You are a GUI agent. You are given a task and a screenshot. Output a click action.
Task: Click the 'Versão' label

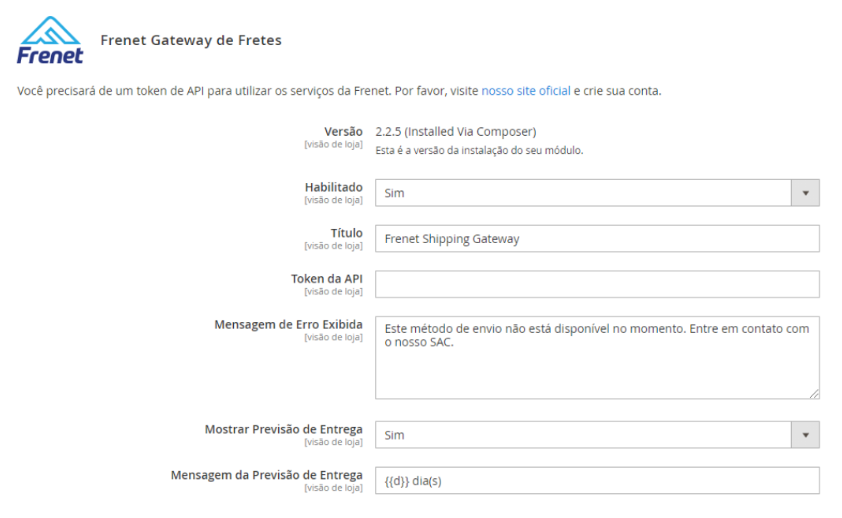click(x=343, y=132)
